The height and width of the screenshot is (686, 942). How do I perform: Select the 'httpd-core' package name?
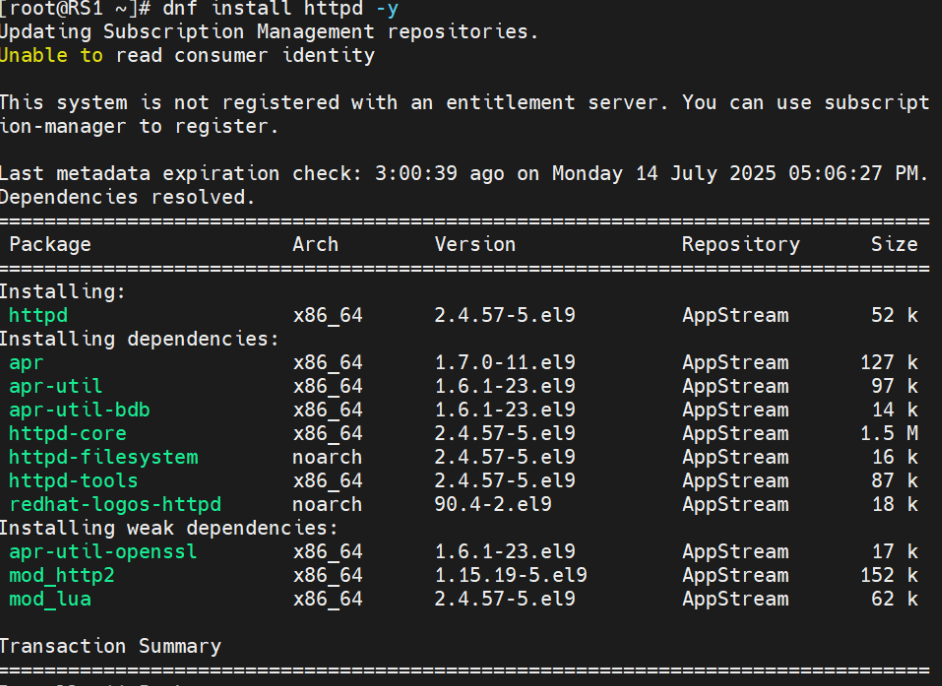68,434
